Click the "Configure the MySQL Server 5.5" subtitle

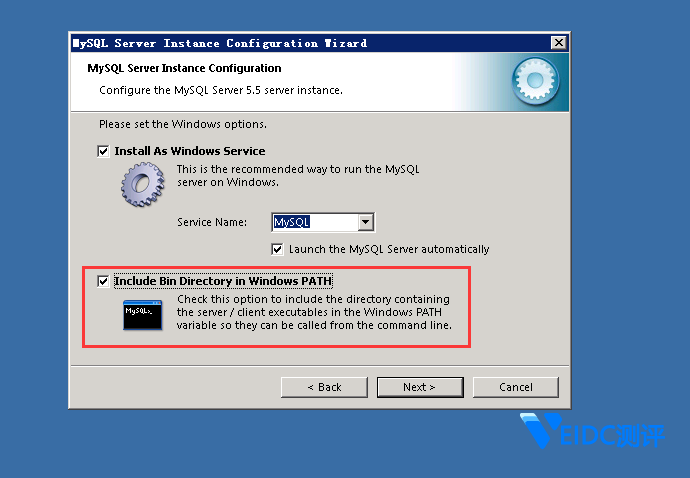[x=221, y=90]
